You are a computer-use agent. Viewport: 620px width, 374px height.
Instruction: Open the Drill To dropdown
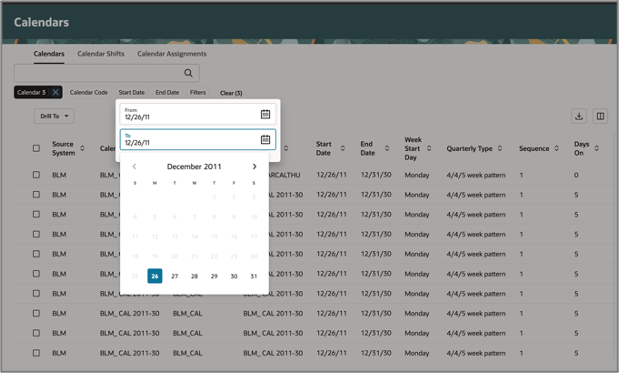[x=54, y=116]
